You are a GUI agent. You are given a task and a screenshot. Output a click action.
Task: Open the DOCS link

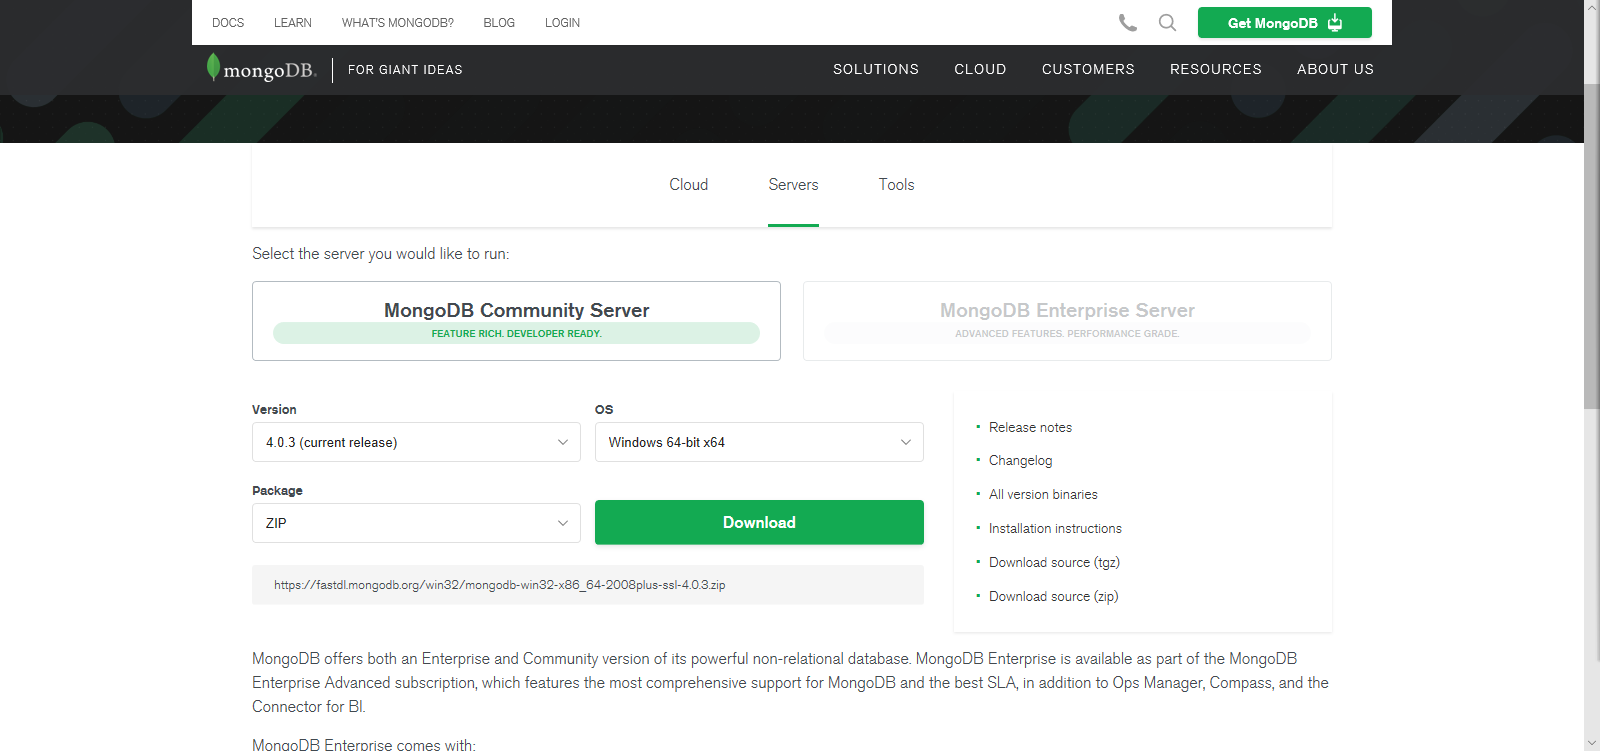point(228,23)
